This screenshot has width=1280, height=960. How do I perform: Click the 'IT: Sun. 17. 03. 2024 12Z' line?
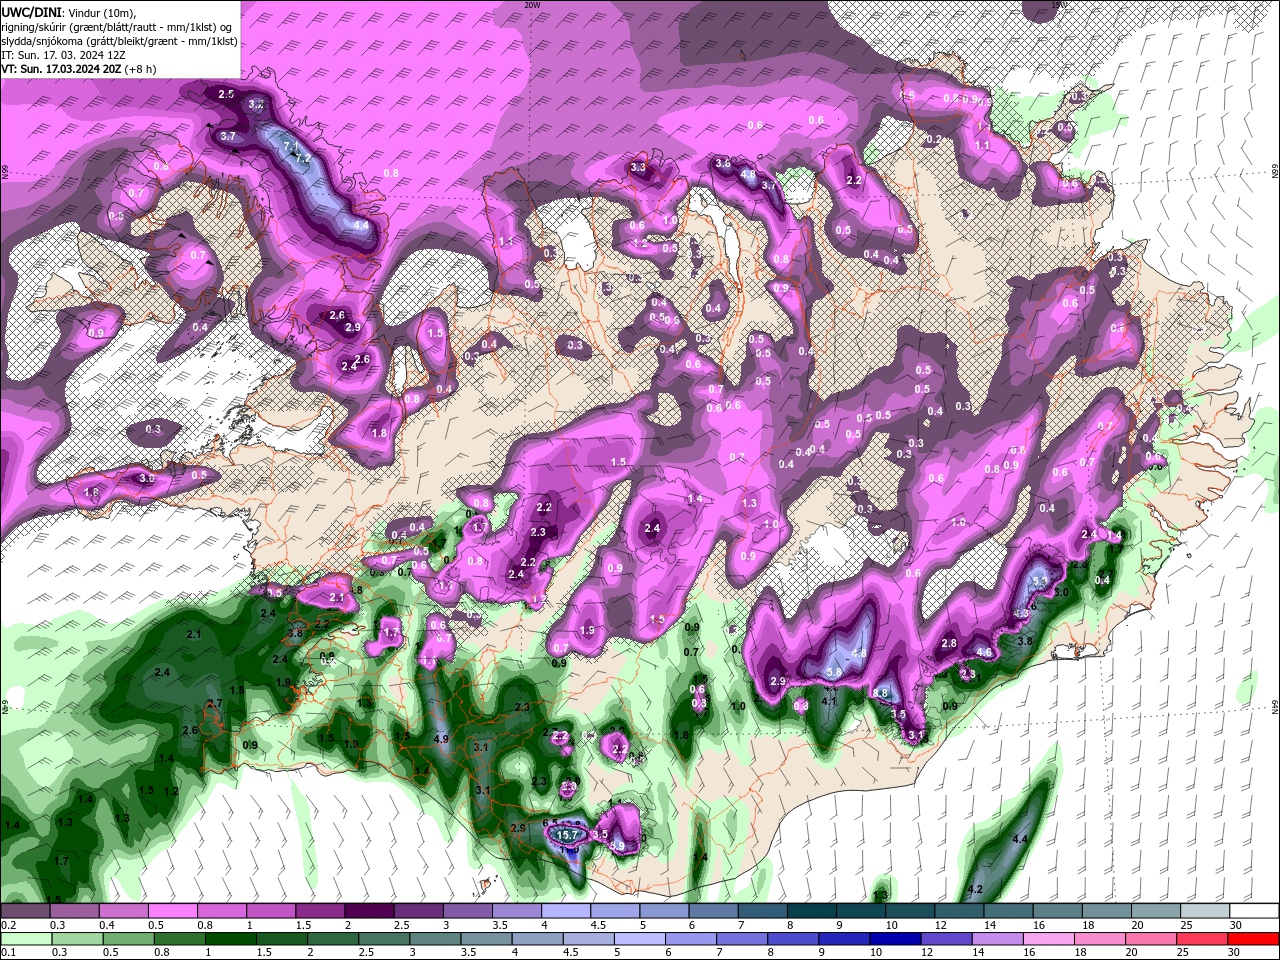coord(65,55)
